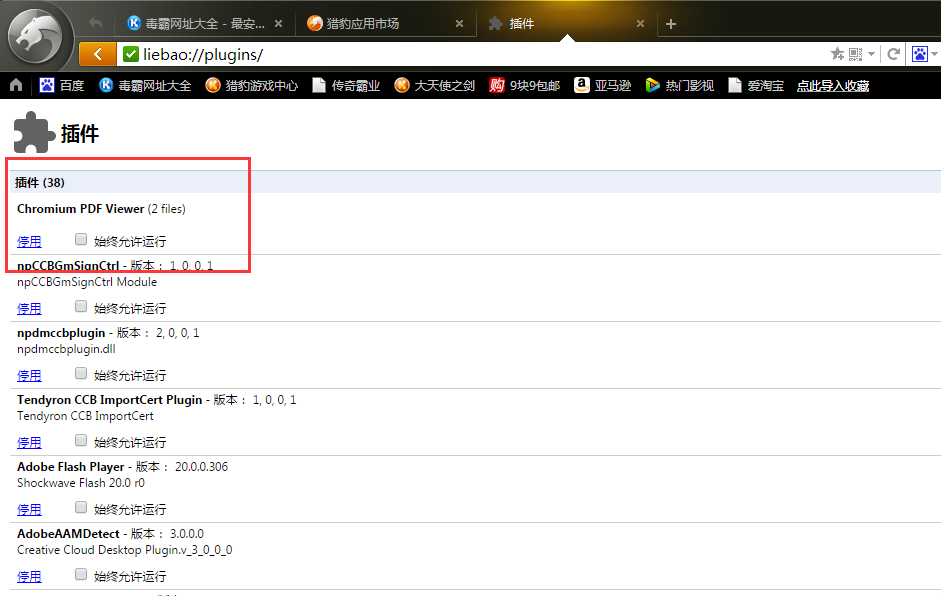The height and width of the screenshot is (596, 941).
Task: Click the liebao://plugins/ address field
Action: tap(480, 54)
